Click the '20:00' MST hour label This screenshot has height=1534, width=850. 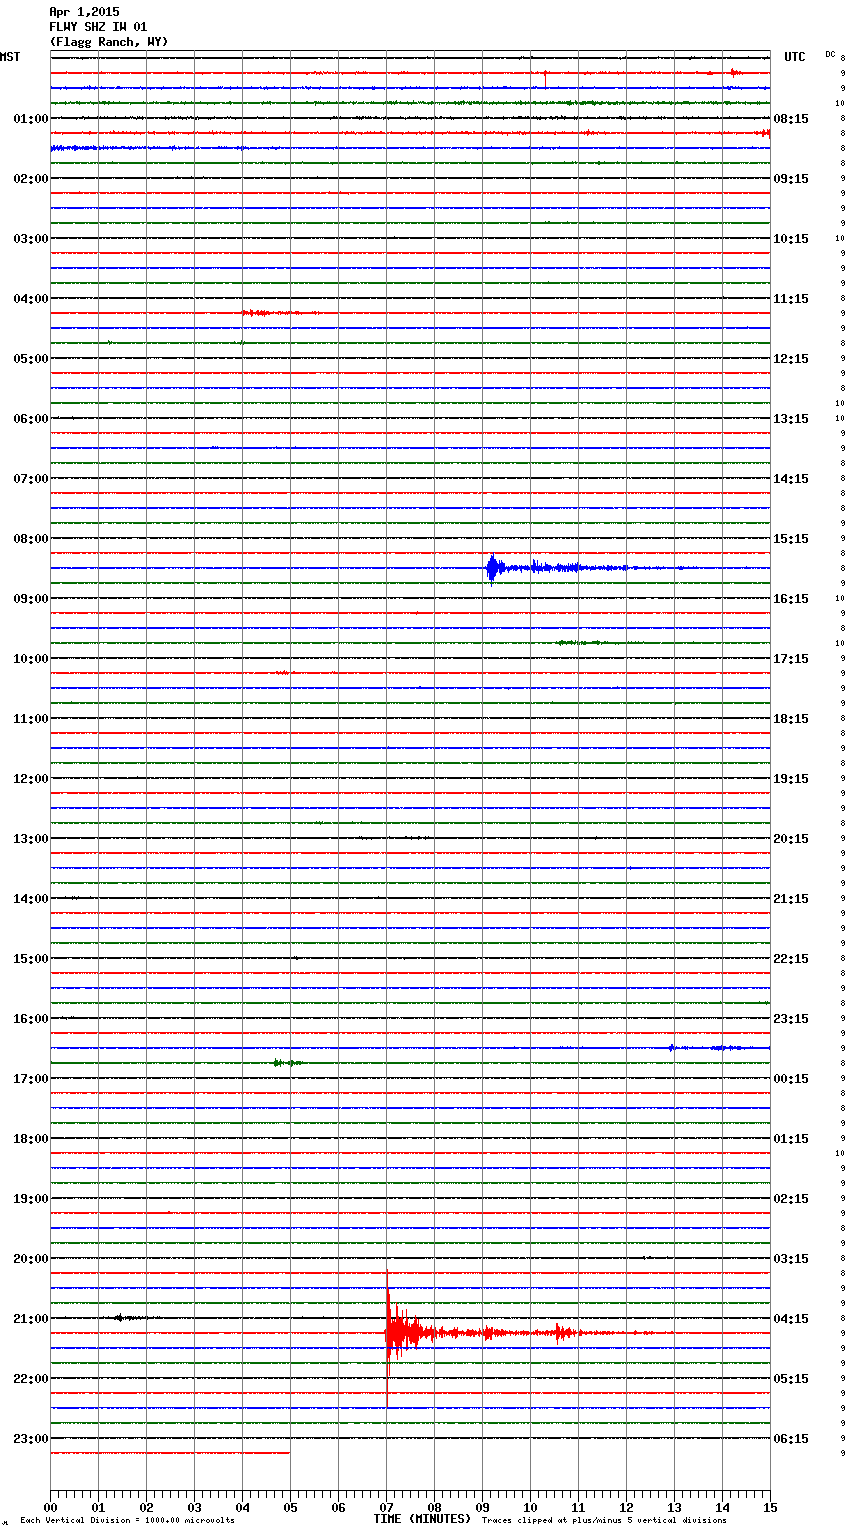[x=31, y=1259]
